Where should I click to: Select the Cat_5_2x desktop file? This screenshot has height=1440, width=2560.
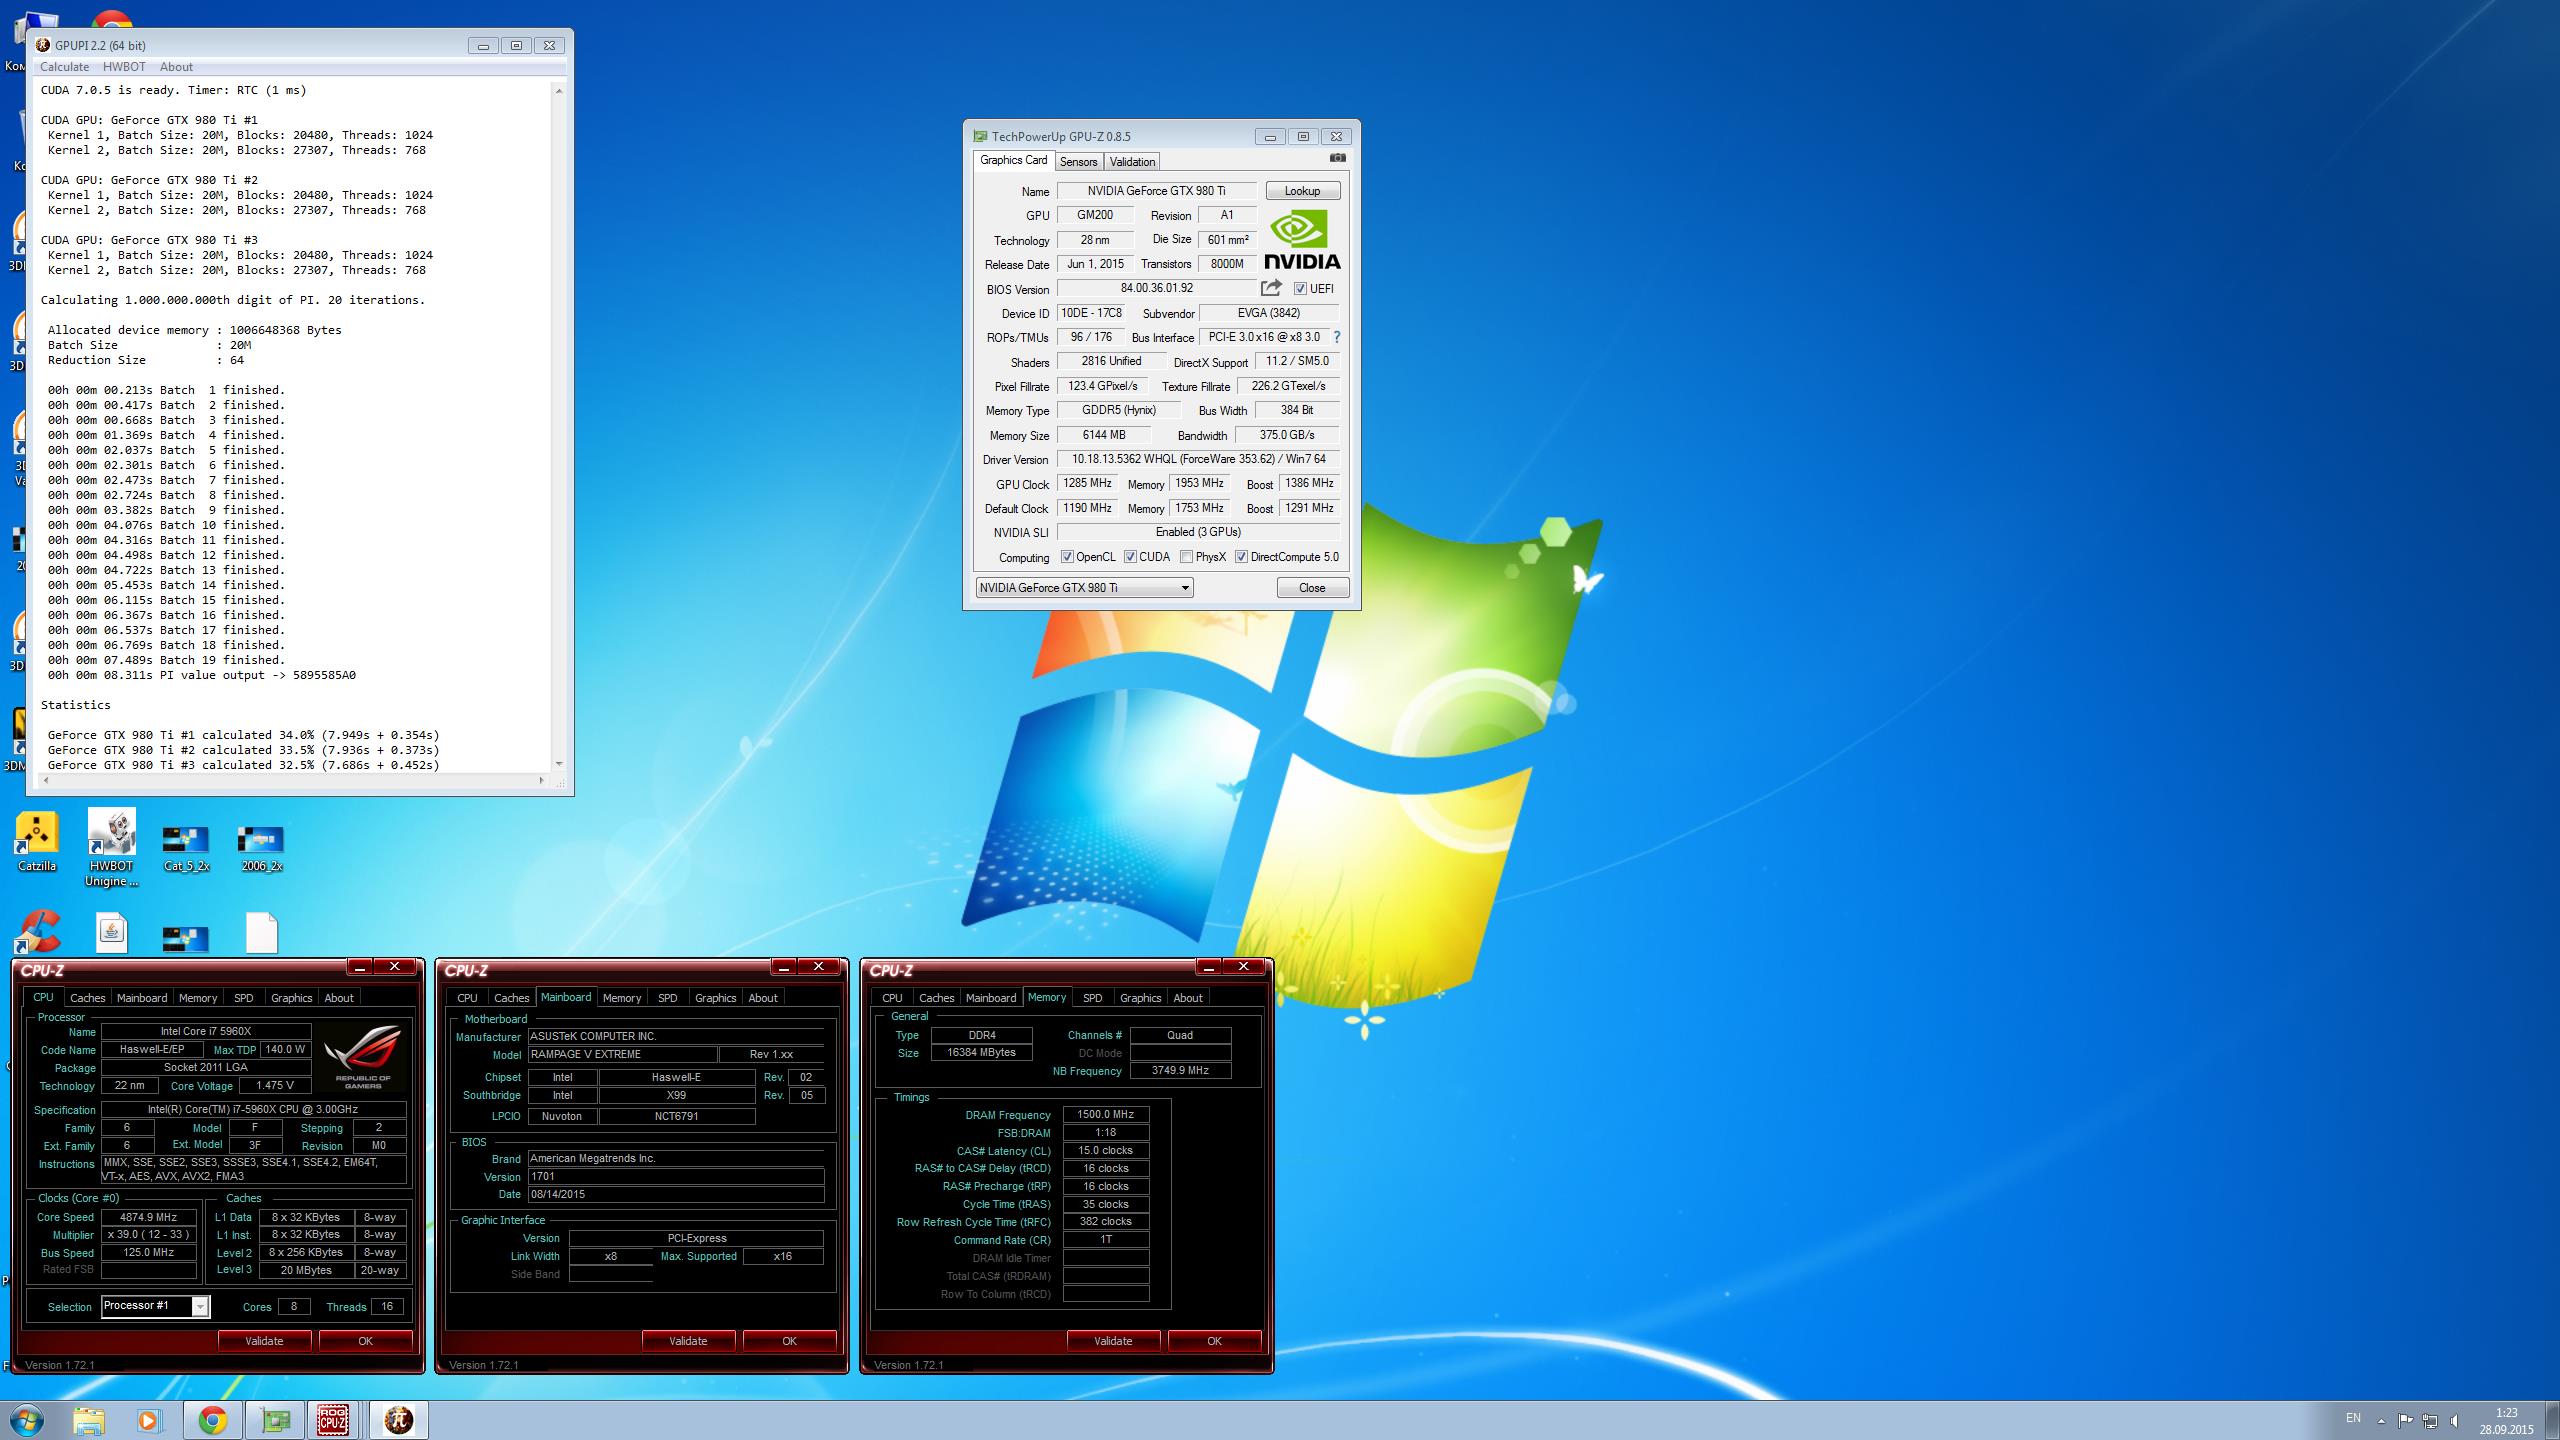[x=186, y=849]
